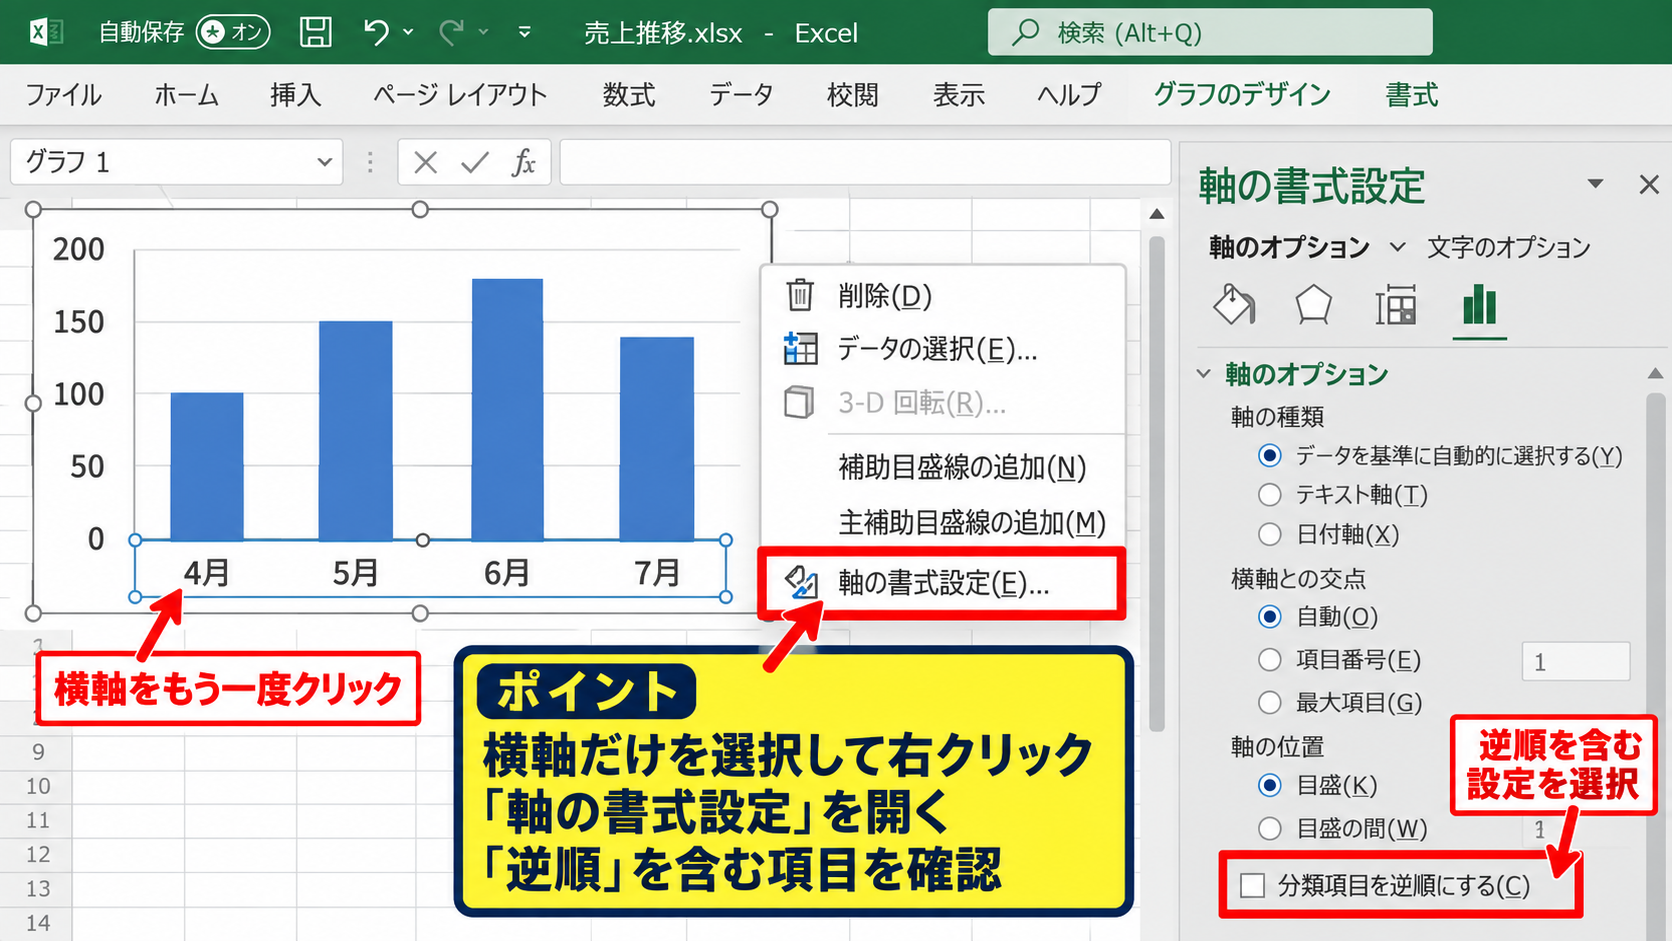Choose 削除(D) in the context menu

[942, 296]
